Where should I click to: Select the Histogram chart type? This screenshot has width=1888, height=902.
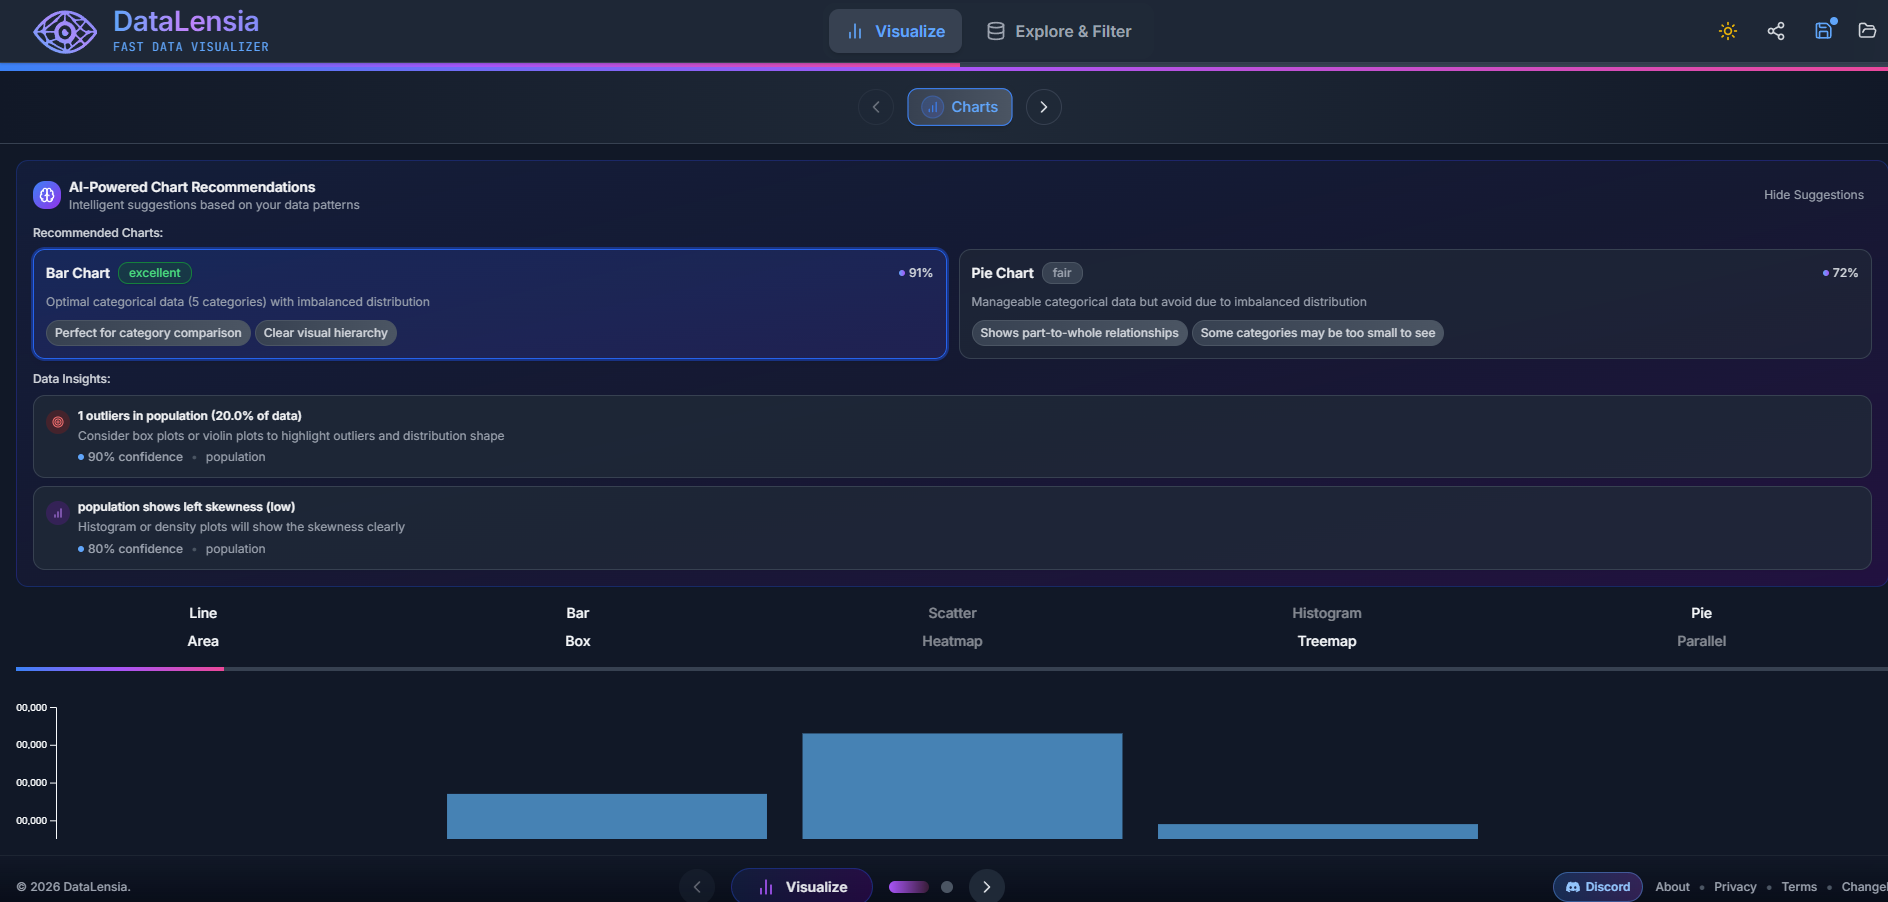pyautogui.click(x=1327, y=613)
